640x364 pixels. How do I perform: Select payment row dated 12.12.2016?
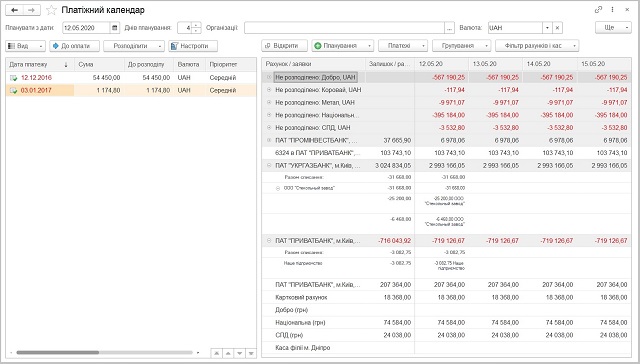point(131,78)
